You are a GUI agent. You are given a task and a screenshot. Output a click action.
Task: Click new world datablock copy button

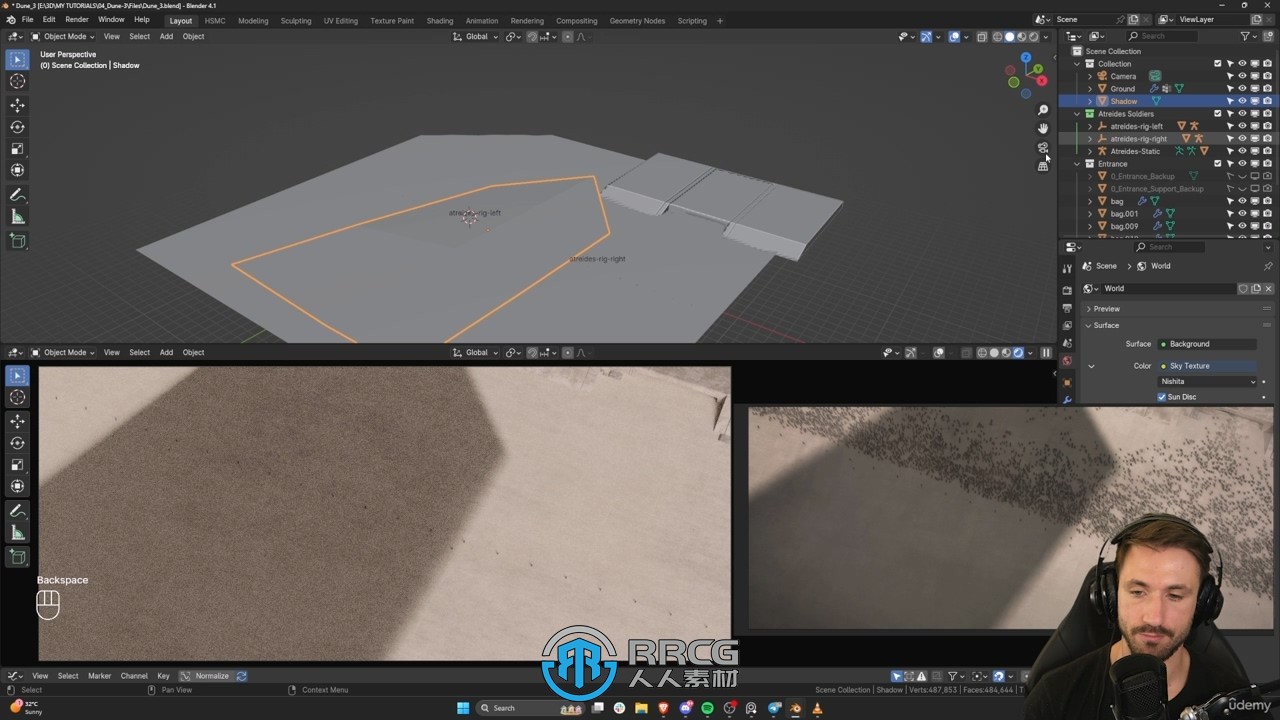coord(1256,289)
